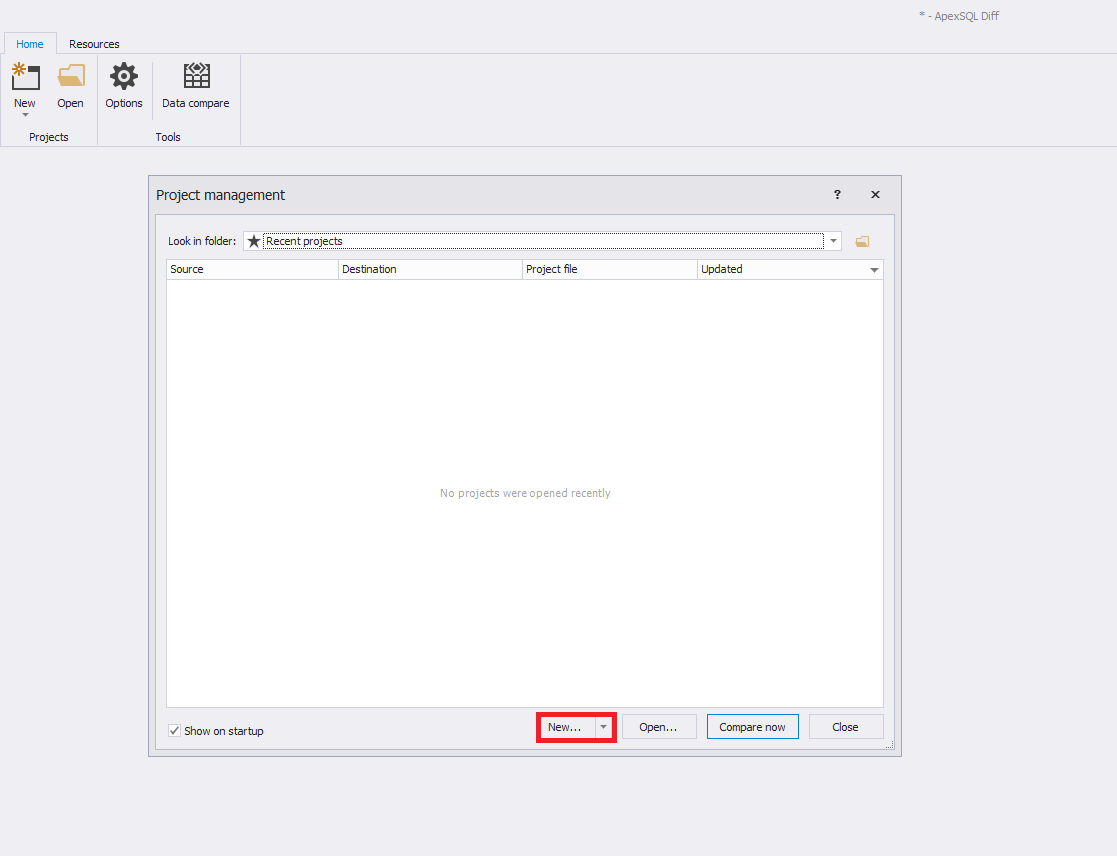
Task: Switch to the Resources ribbon tab
Action: (x=94, y=43)
